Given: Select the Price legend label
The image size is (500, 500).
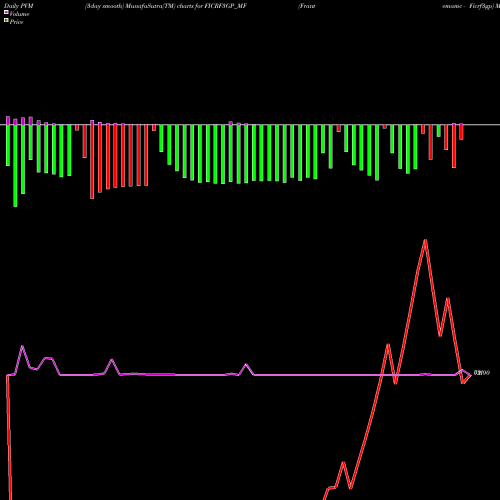Looking at the screenshot, I should (16, 22).
